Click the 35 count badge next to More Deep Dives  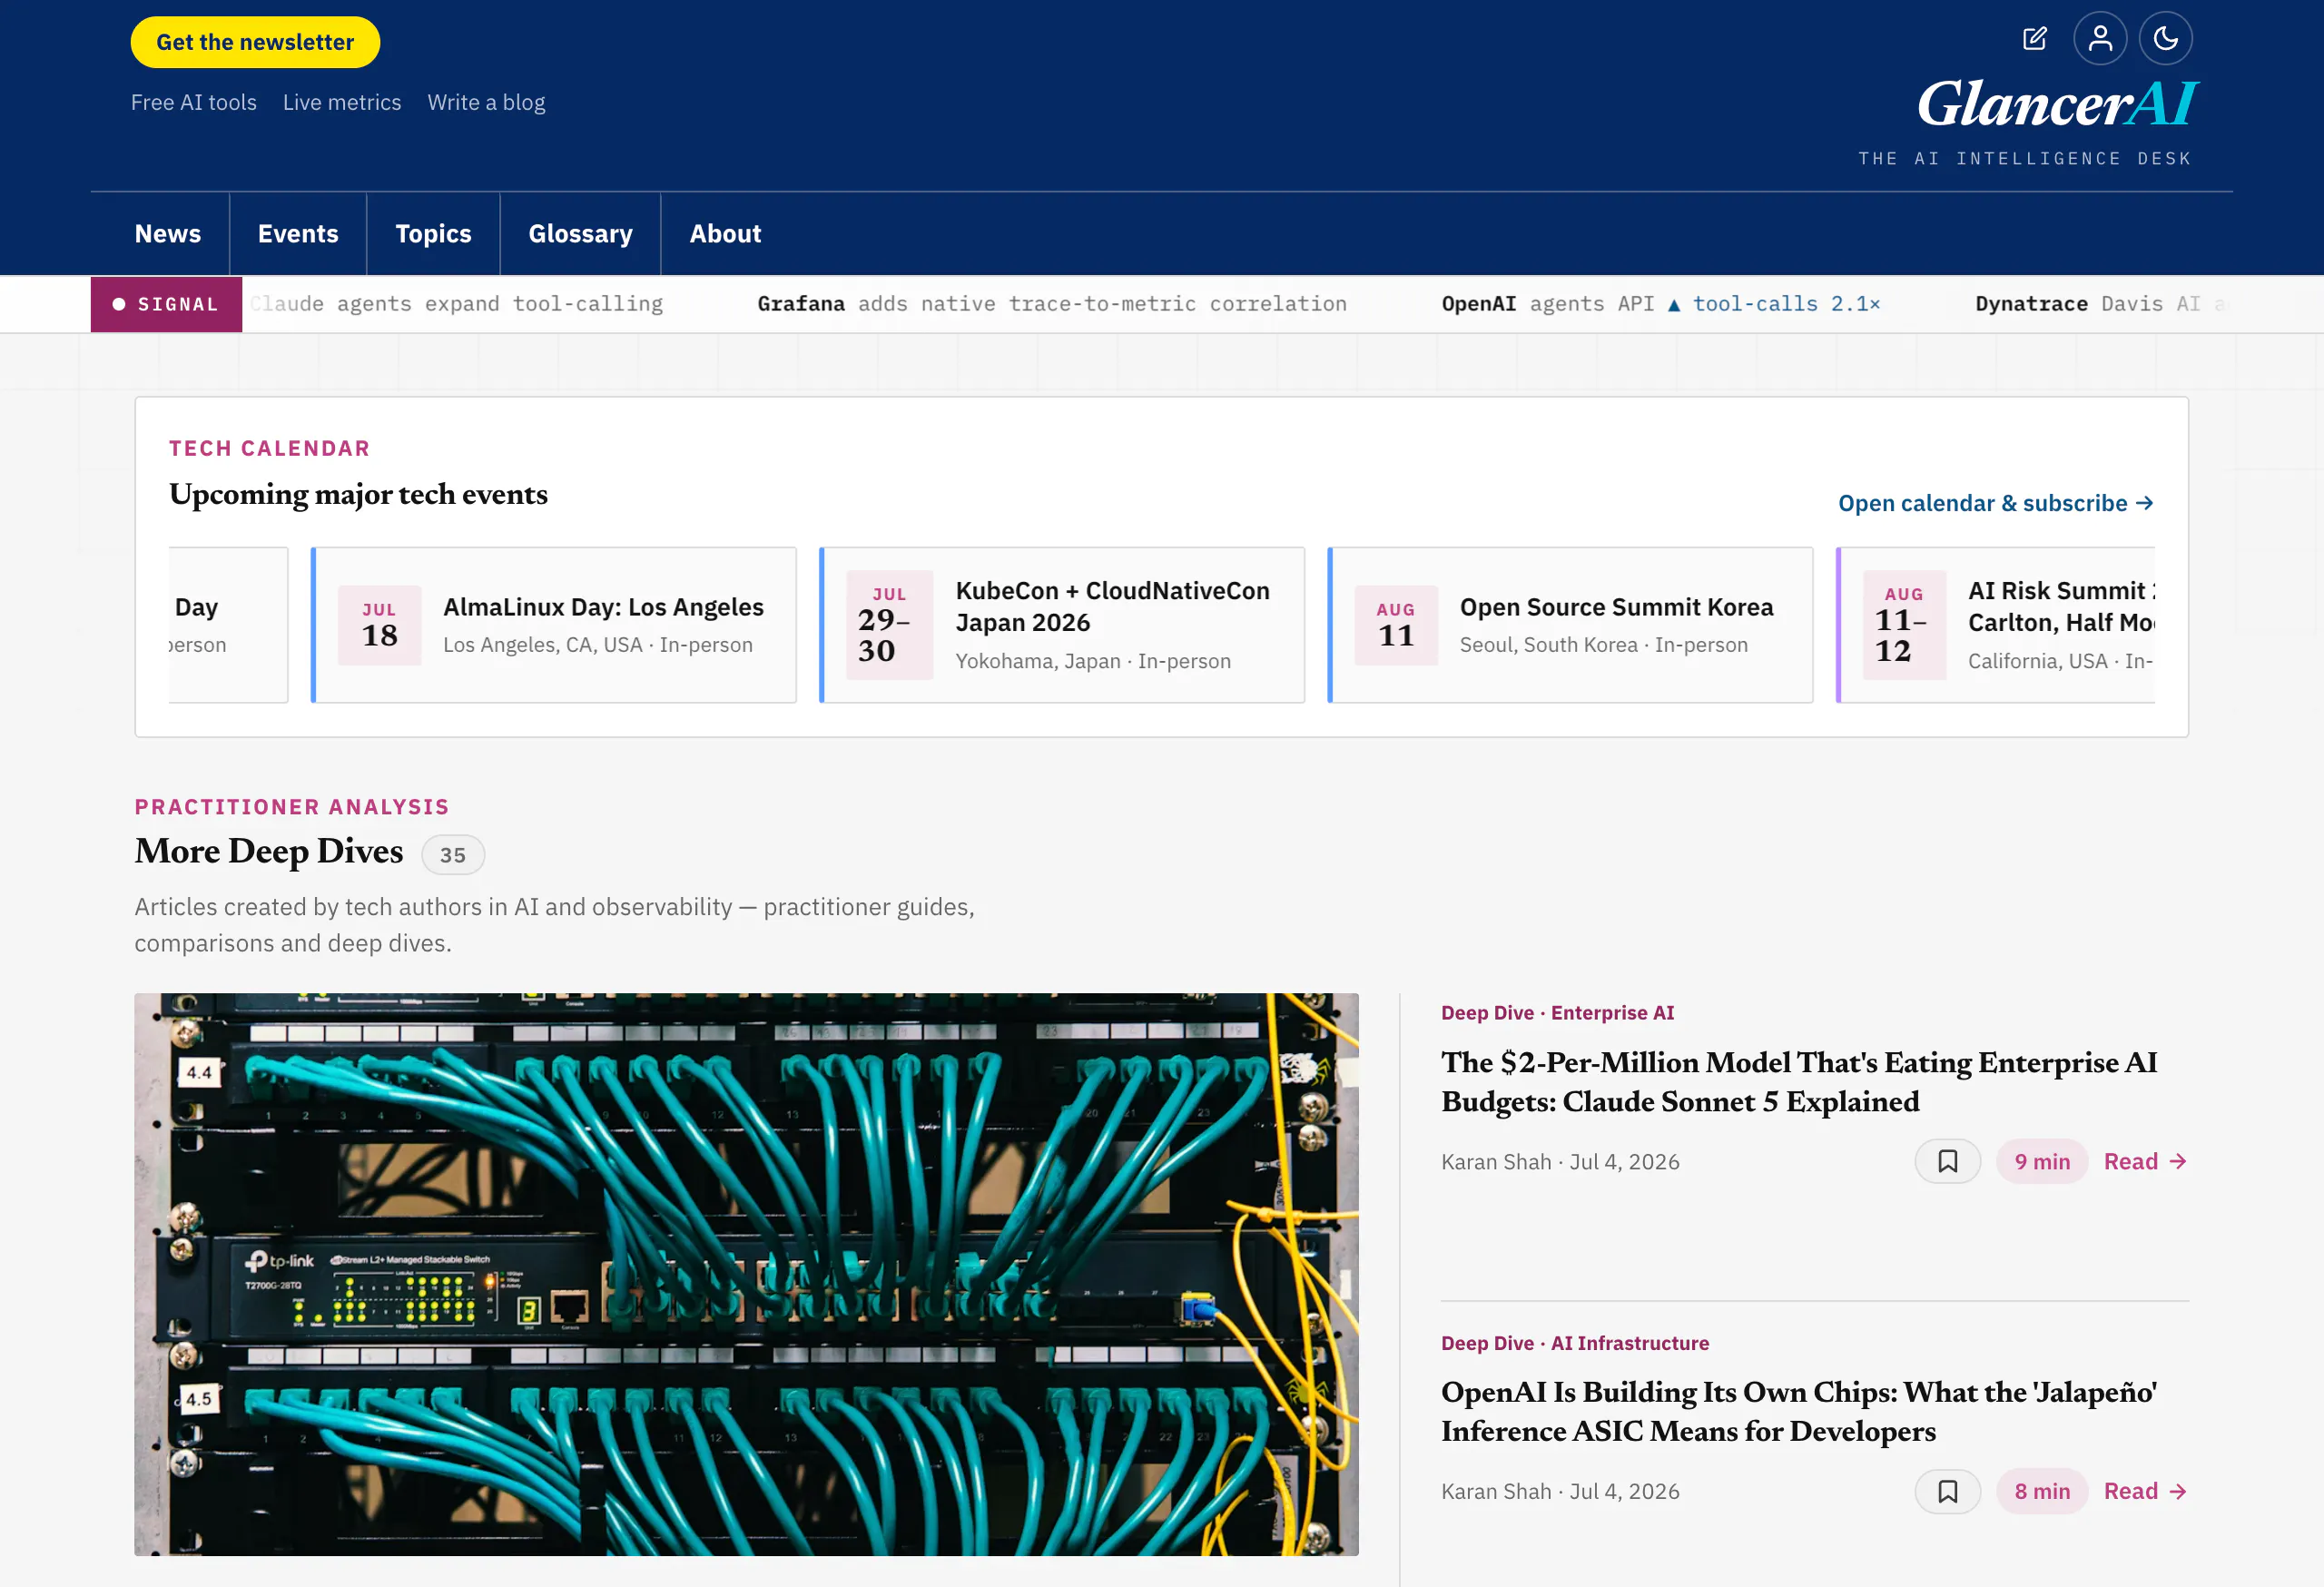coord(453,855)
